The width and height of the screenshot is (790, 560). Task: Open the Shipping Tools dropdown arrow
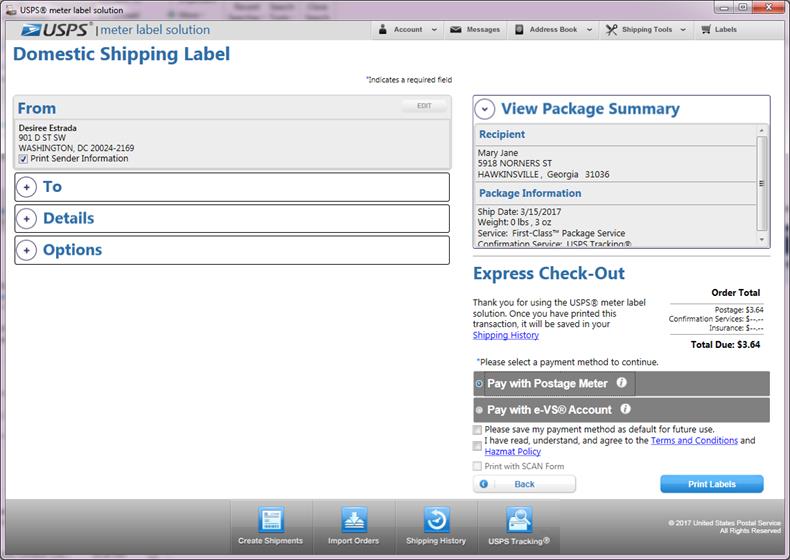(x=683, y=30)
